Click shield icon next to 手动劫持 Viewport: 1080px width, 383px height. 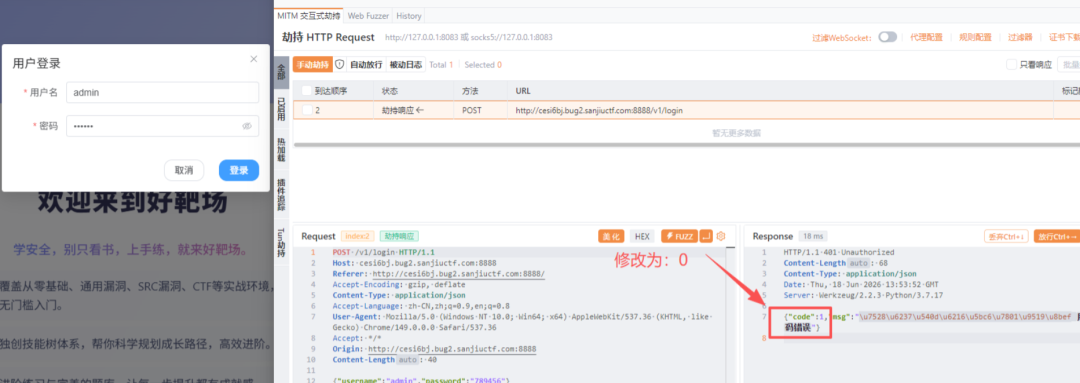(x=339, y=64)
